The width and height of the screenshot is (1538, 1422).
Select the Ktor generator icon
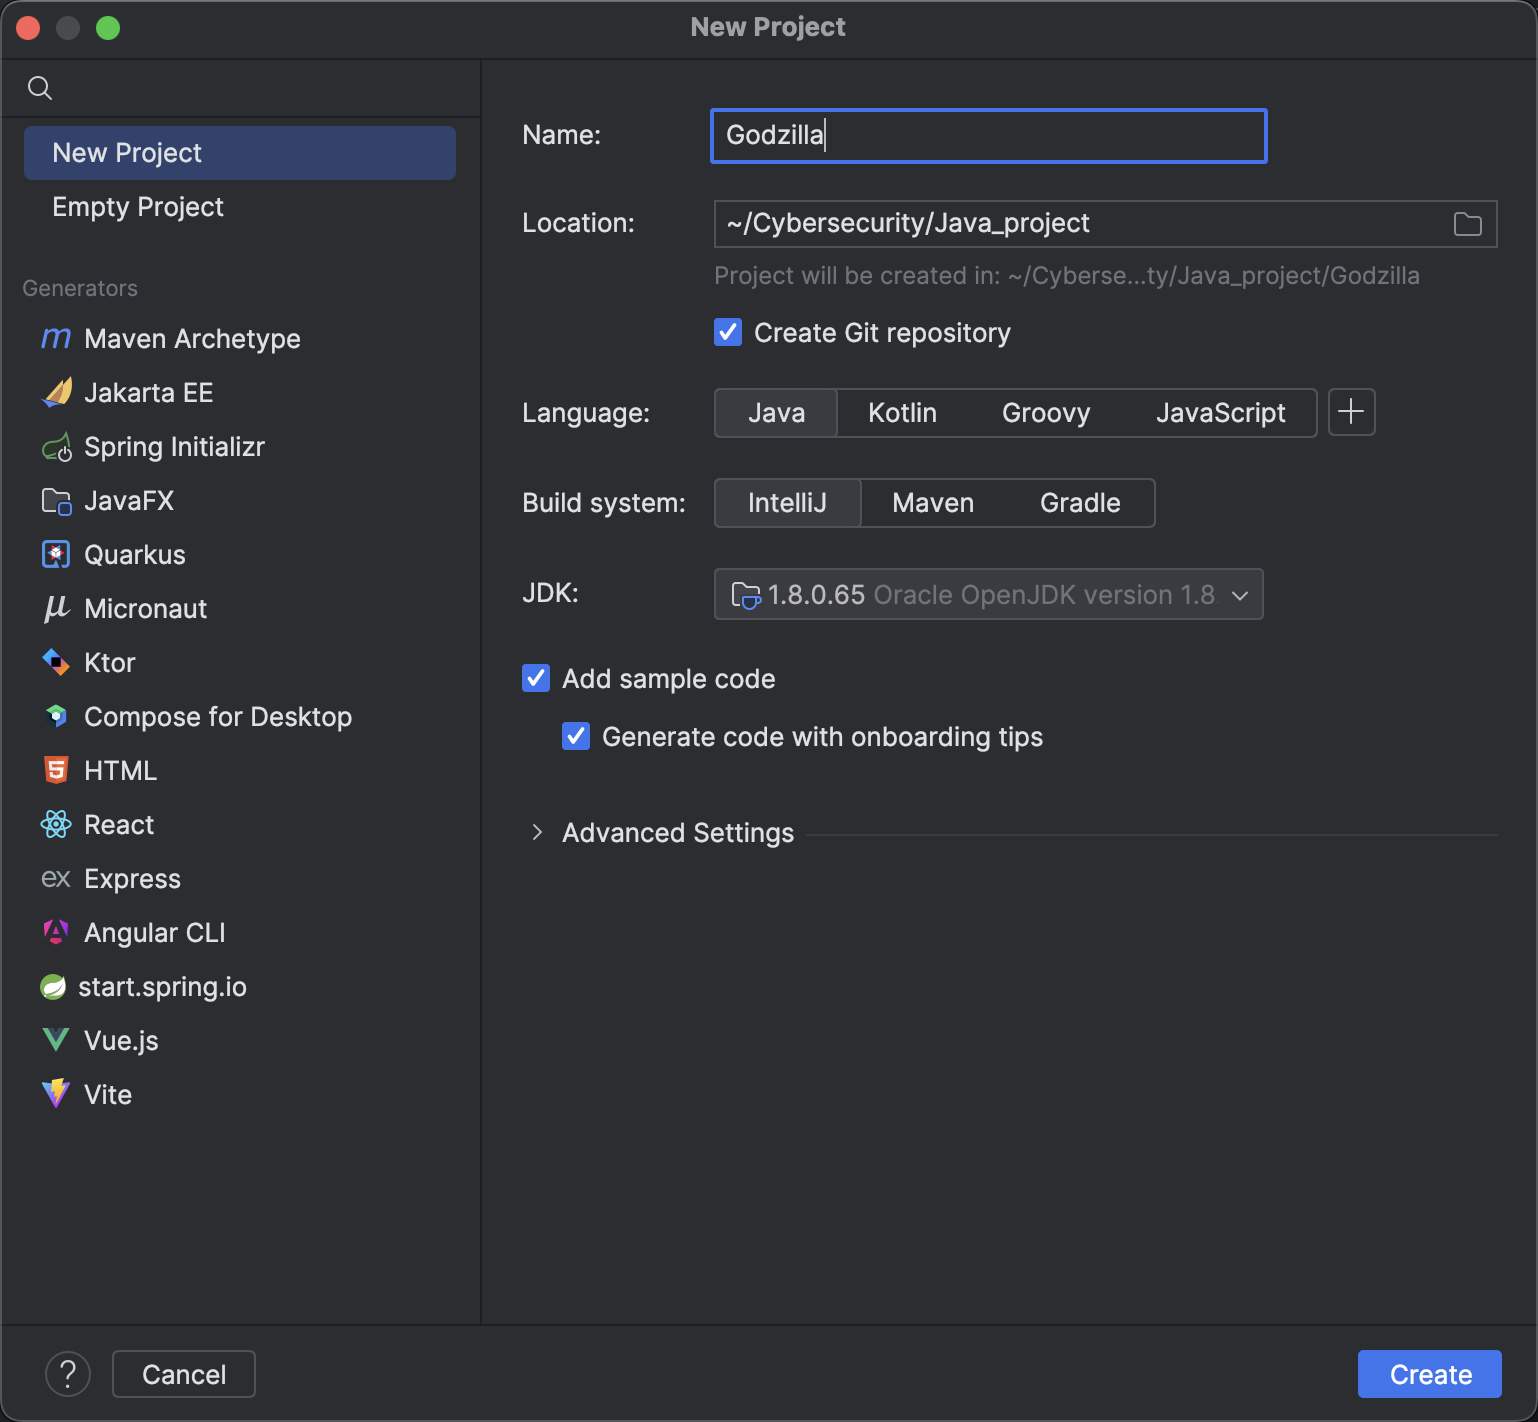coord(56,663)
